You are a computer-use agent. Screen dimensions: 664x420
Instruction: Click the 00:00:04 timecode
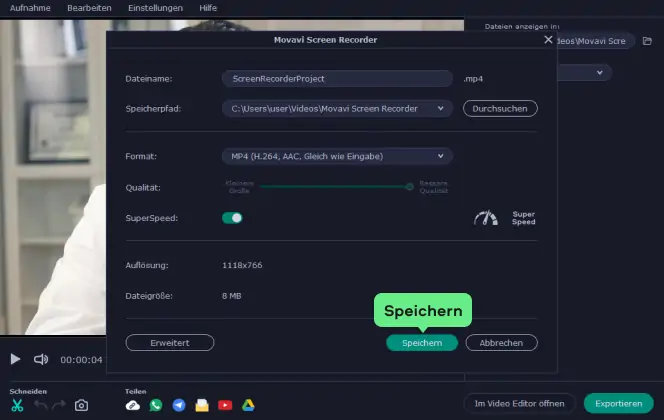[81, 359]
